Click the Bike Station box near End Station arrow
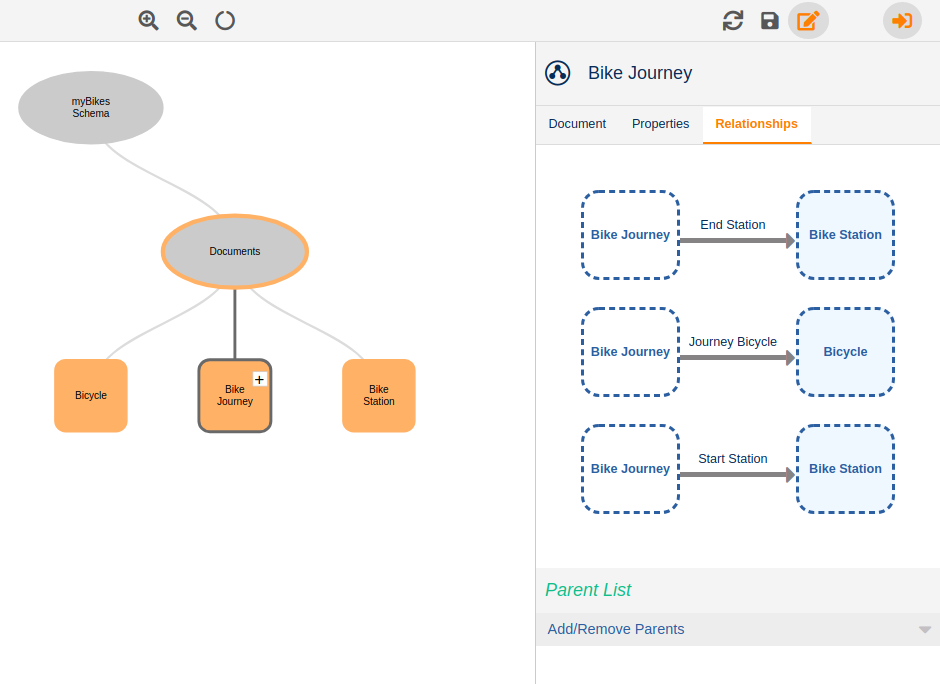Viewport: 940px width, 684px height. [x=845, y=235]
